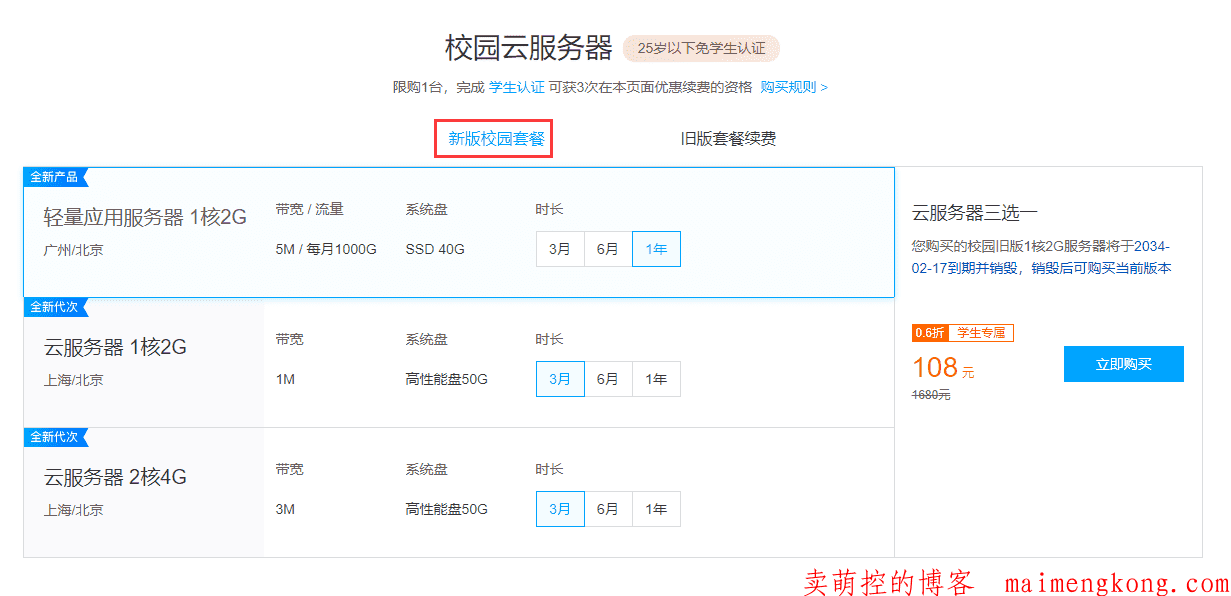Select the 云服务器 2核4G product title
1231x596 pixels.
pos(115,478)
